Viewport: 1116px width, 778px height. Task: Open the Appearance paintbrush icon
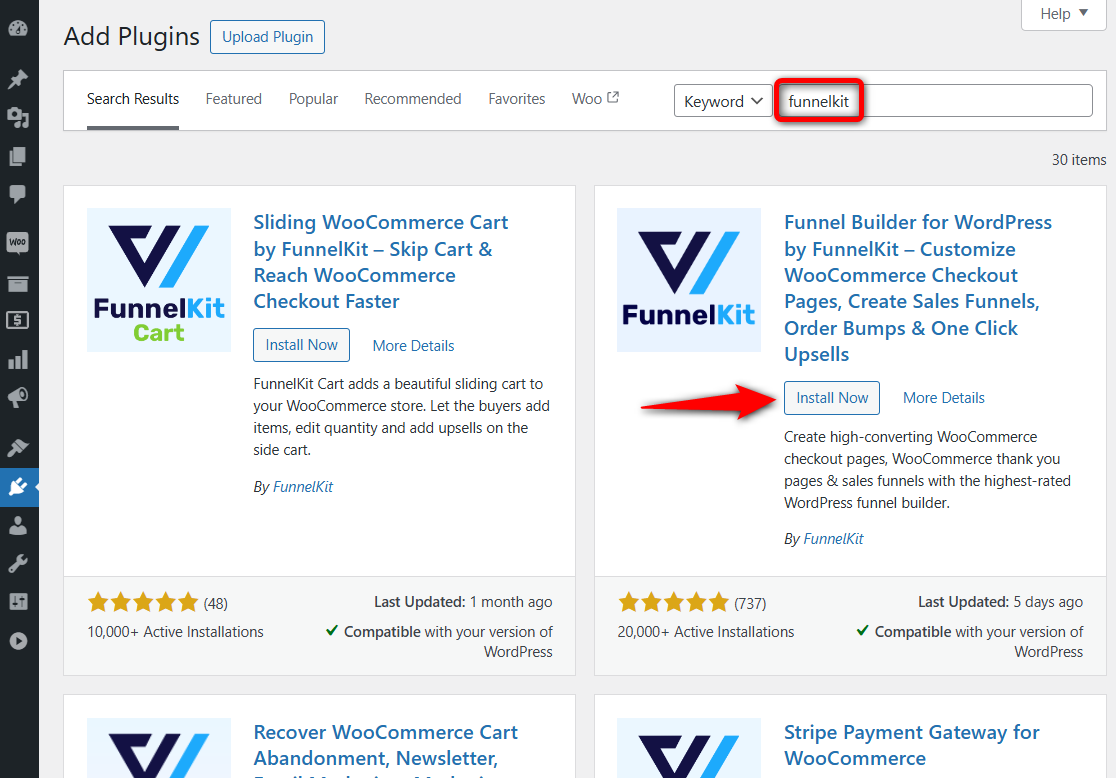[x=18, y=448]
